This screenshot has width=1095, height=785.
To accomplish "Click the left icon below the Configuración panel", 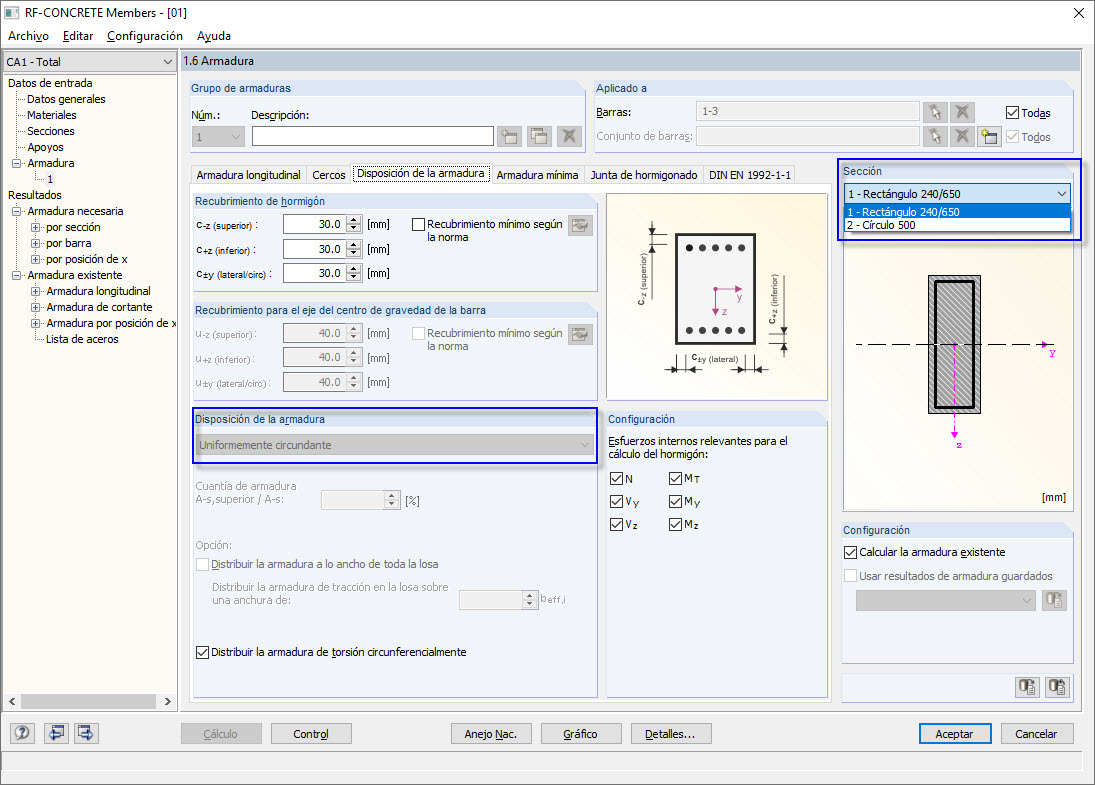I will point(1027,687).
